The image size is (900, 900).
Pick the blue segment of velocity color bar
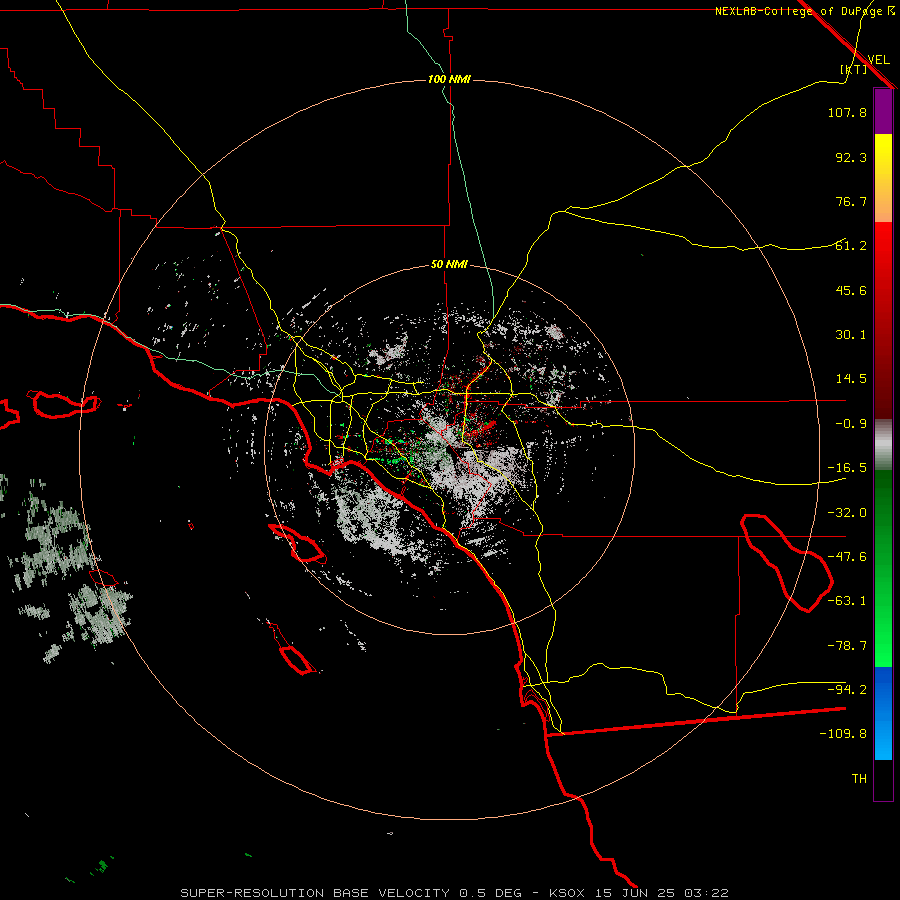[x=883, y=713]
